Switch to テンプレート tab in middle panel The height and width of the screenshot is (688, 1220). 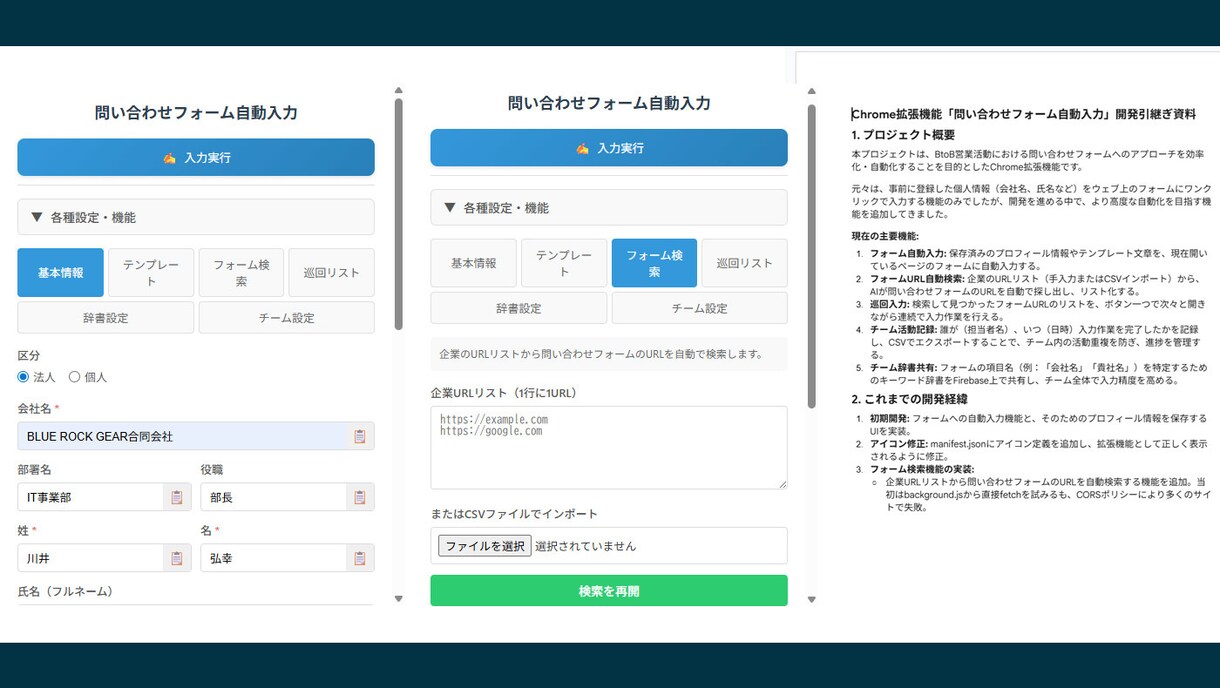564,263
